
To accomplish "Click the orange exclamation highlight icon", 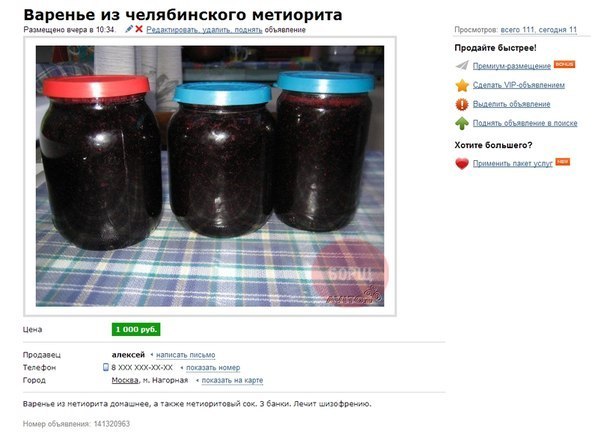I will (462, 104).
